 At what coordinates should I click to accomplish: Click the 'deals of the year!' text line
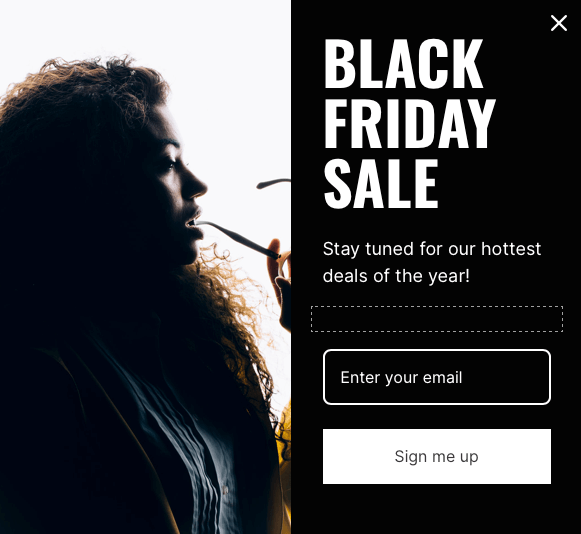[x=396, y=276]
